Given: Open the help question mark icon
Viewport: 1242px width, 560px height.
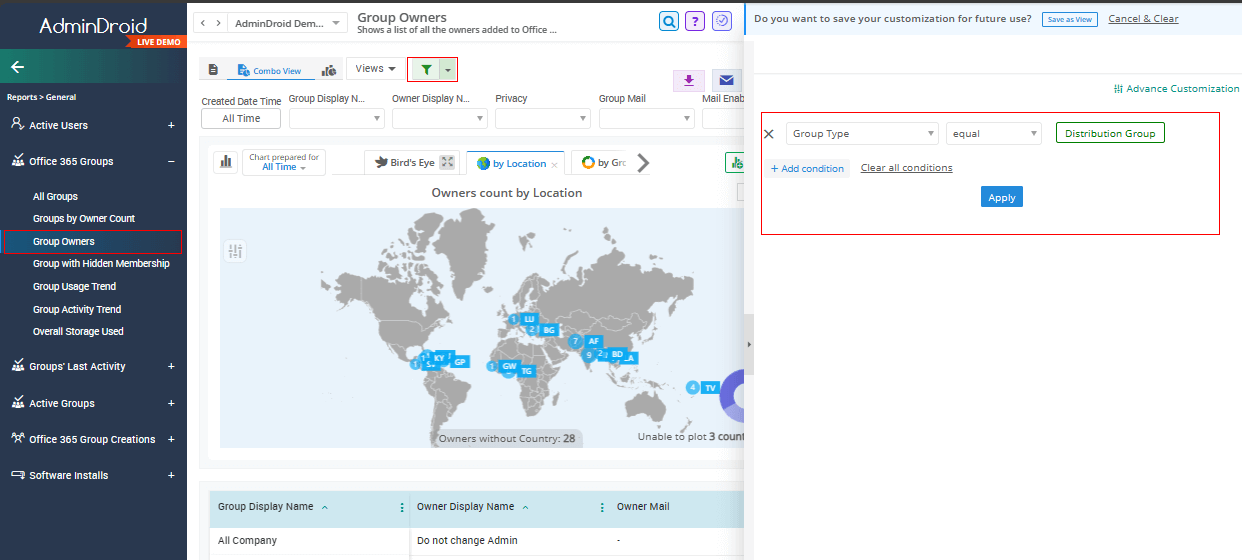Looking at the screenshot, I should click(x=695, y=21).
